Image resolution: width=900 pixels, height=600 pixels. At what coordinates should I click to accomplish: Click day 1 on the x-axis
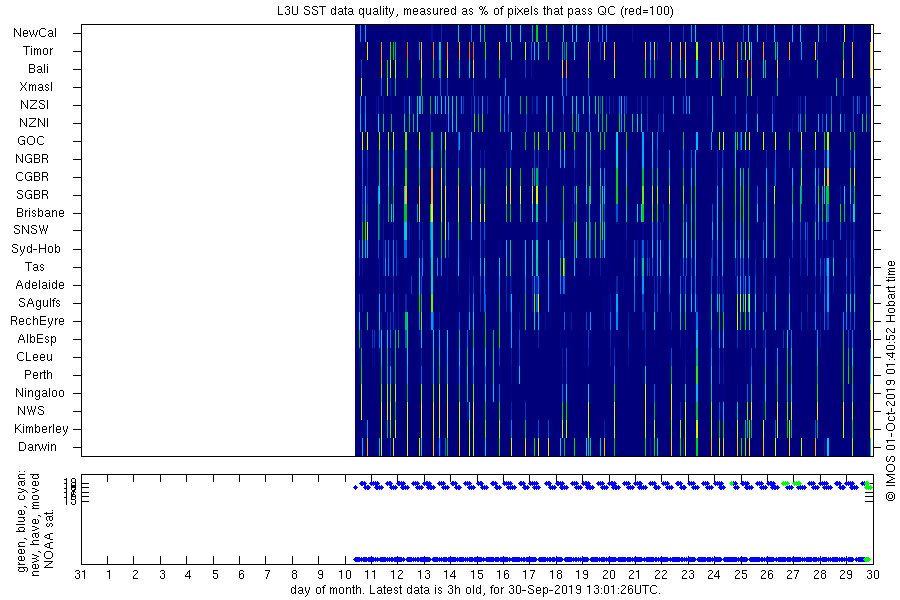pos(108,575)
